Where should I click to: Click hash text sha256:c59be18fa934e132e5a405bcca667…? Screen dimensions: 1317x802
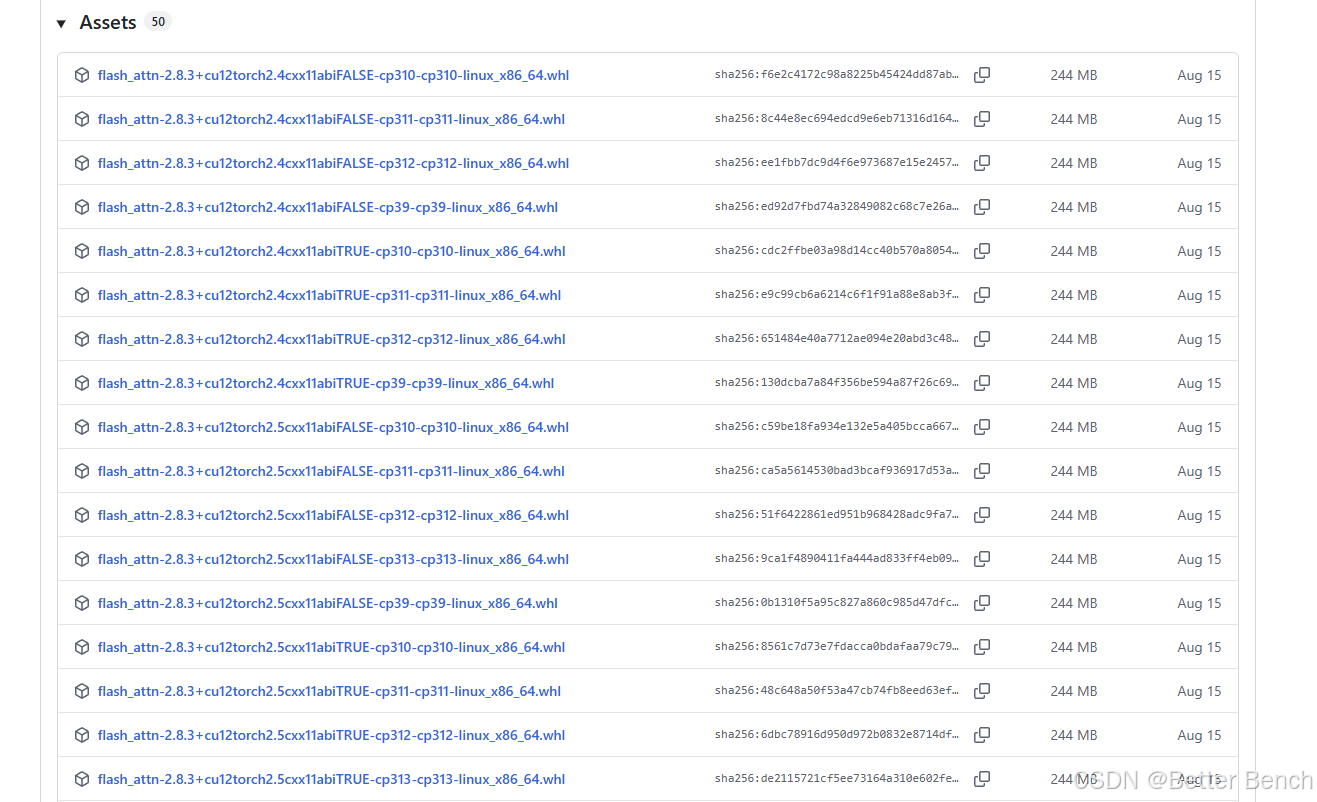pyautogui.click(x=837, y=427)
